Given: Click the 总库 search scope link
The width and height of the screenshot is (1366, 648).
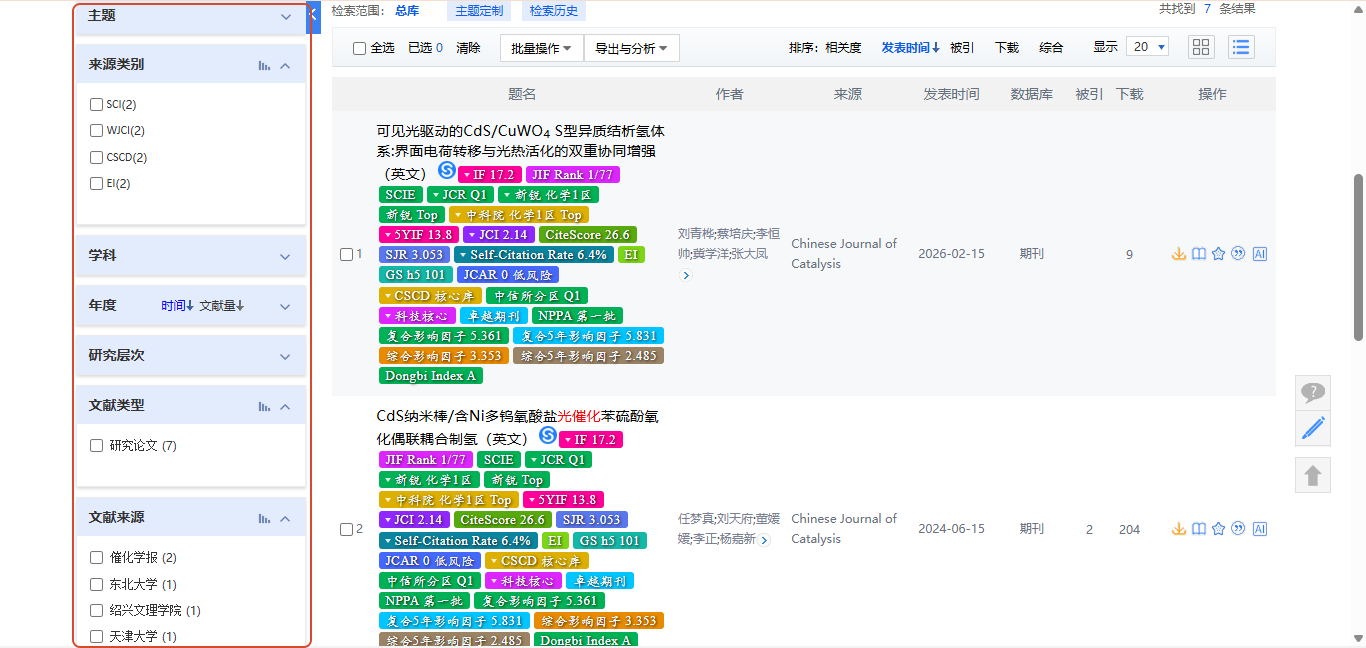Looking at the screenshot, I should pos(407,11).
